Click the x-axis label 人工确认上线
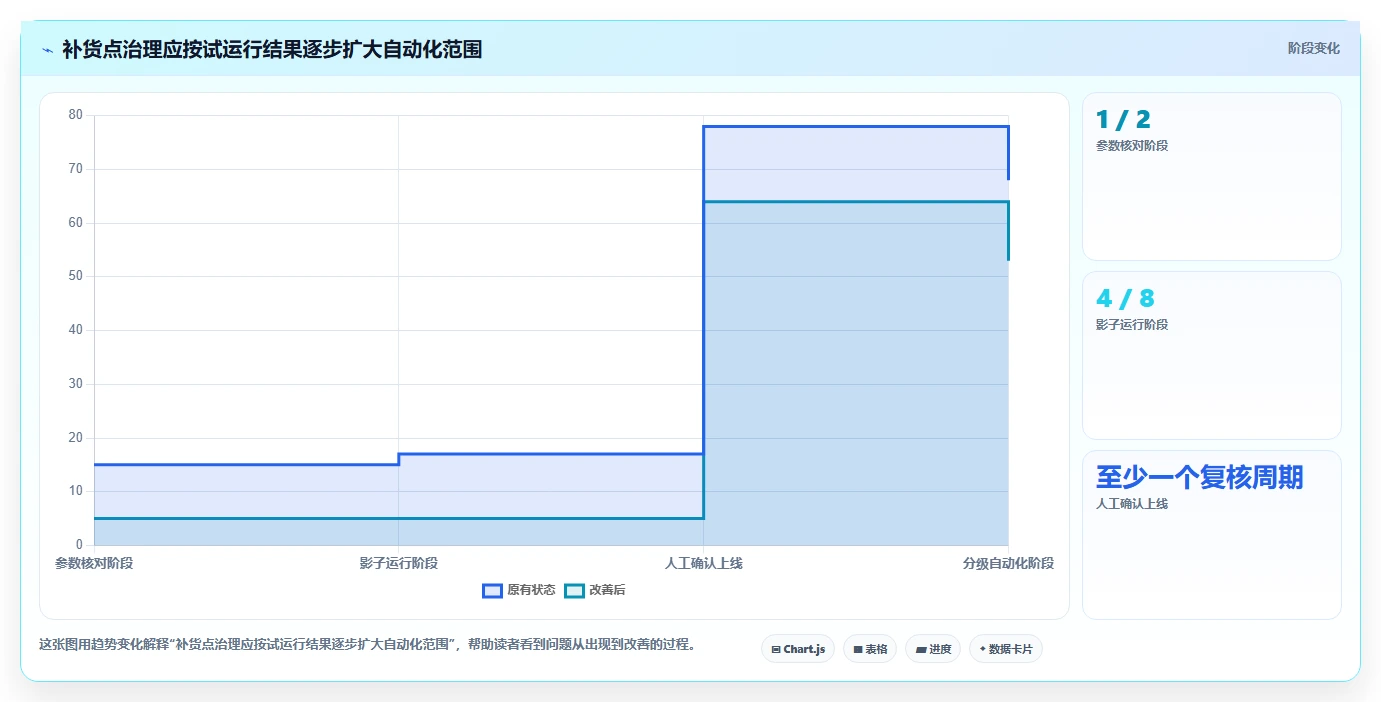 (x=704, y=563)
